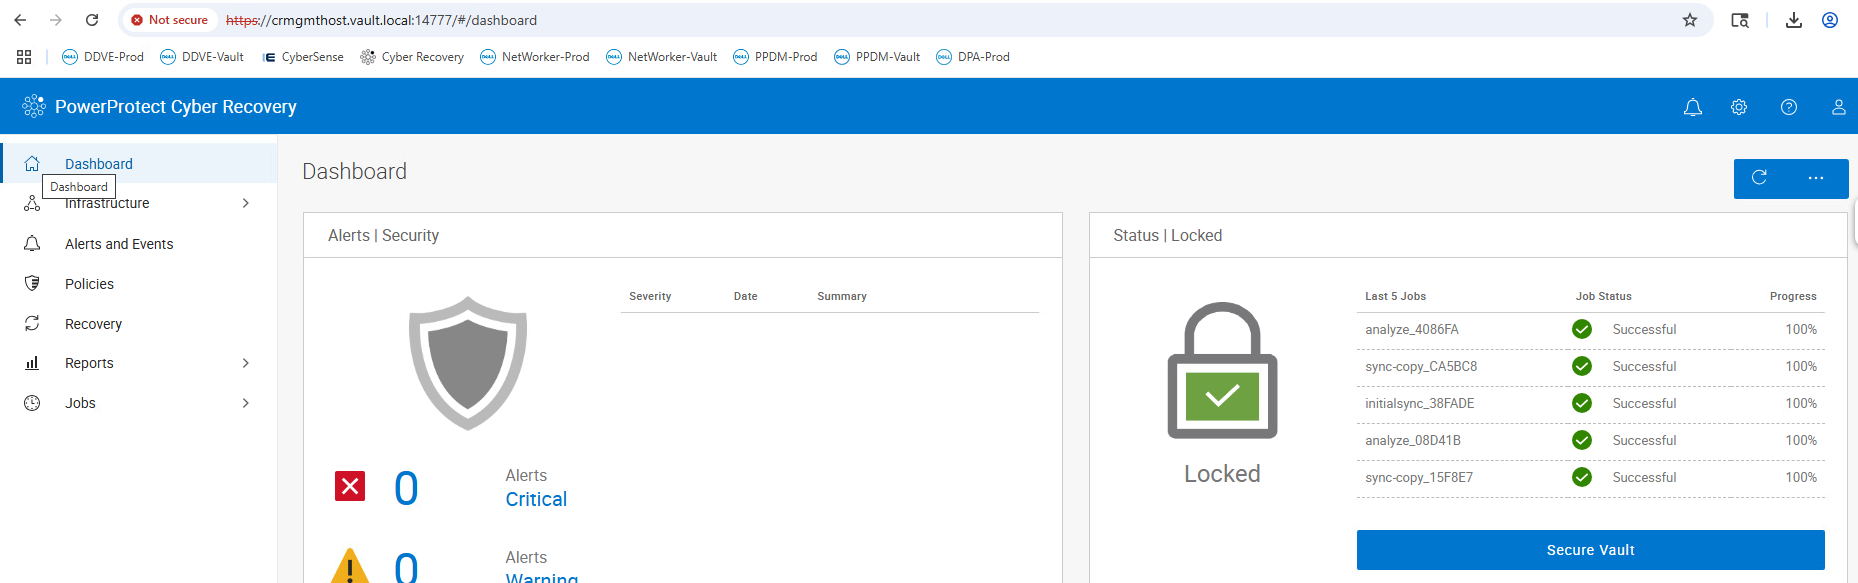Screen dimensions: 1858x583
Task: Click the Job Status column header
Action: point(1603,296)
